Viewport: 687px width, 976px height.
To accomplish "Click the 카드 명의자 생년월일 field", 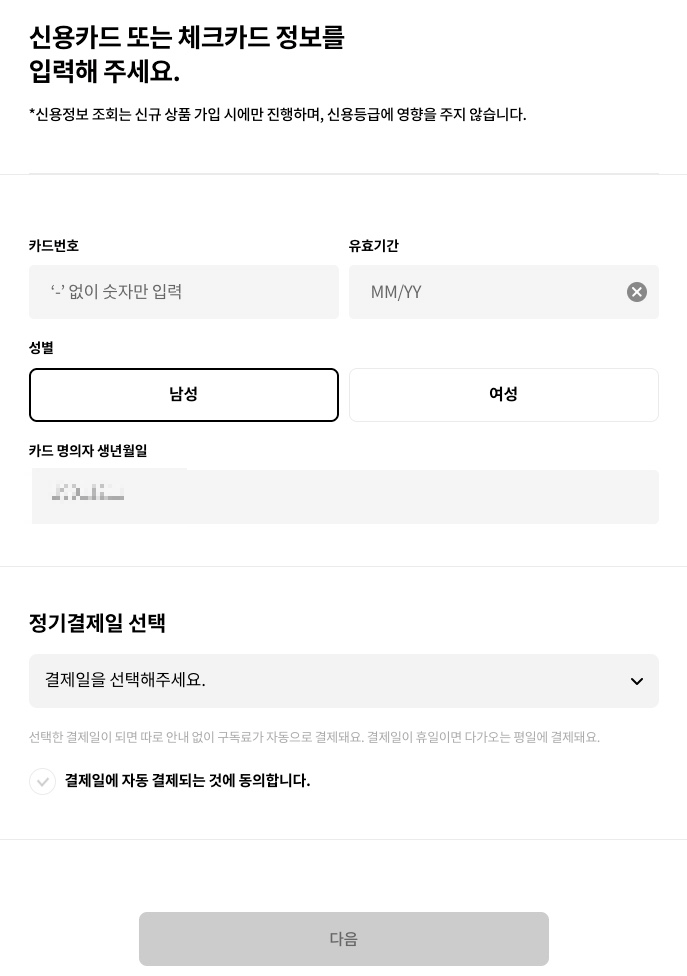I will point(345,497).
